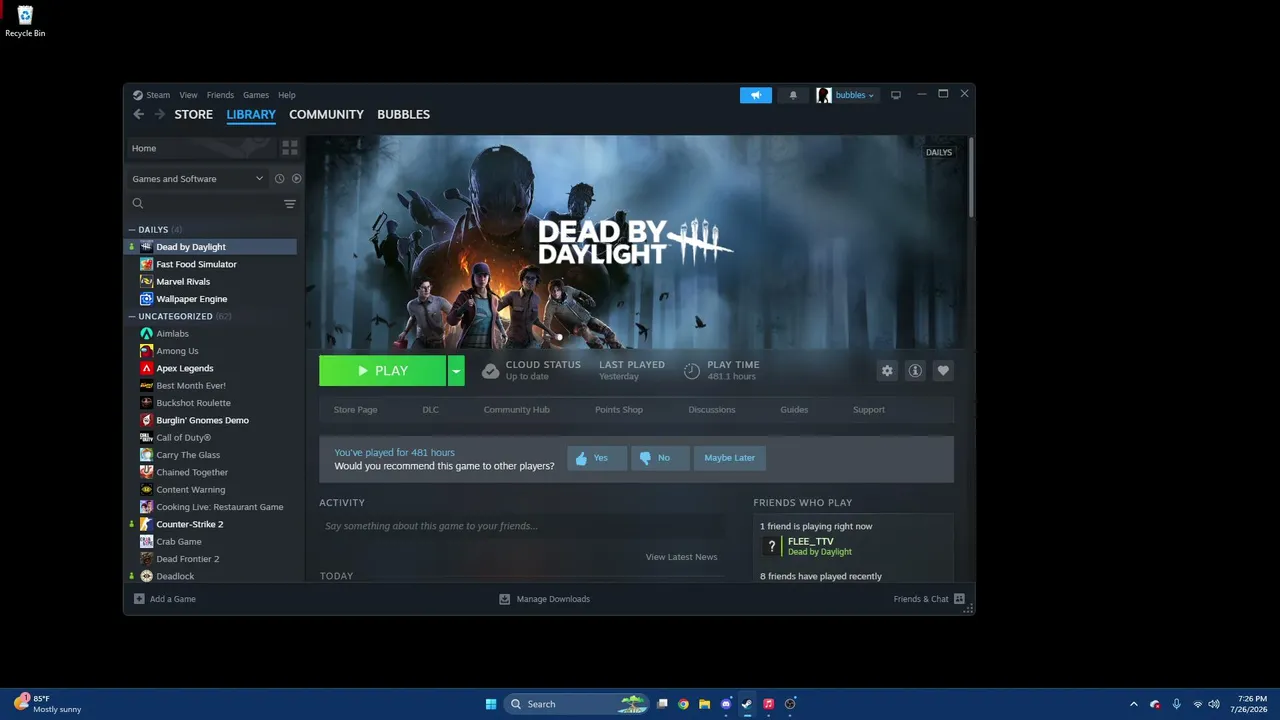Open Windows Start menu
The height and width of the screenshot is (720, 1280).
[491, 704]
